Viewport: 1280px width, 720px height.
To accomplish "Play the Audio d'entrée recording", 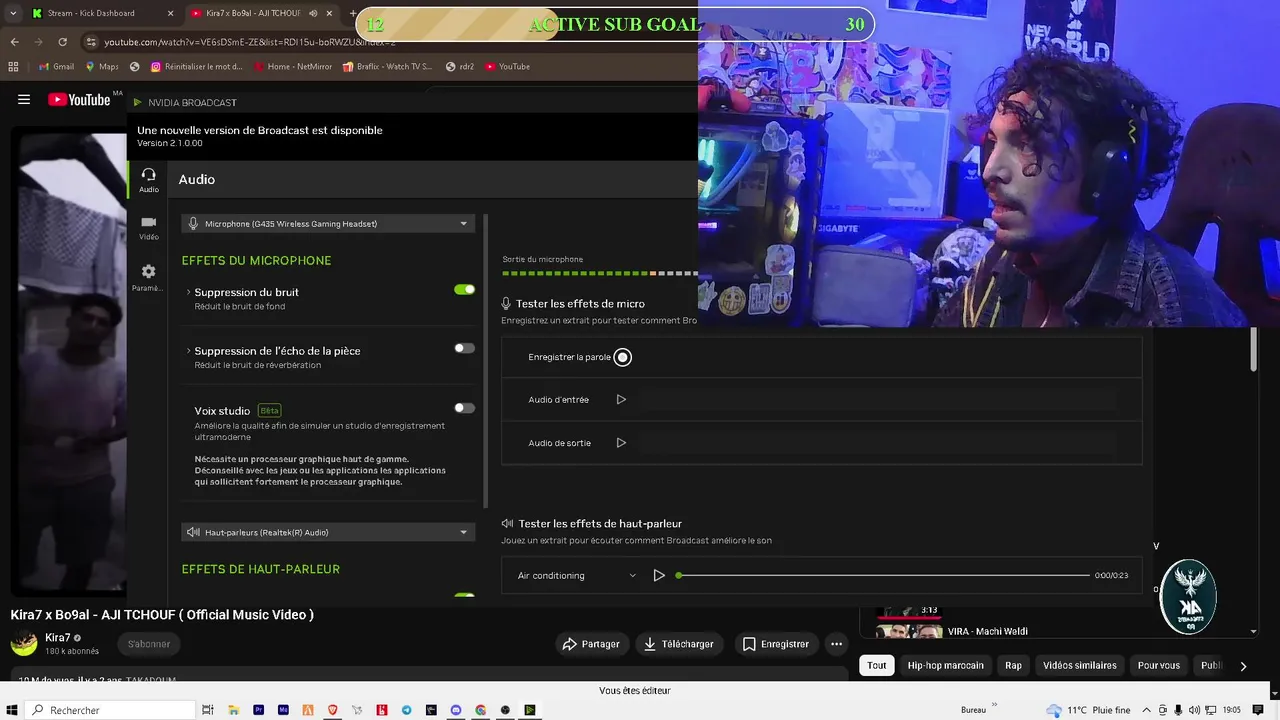I will 621,400.
